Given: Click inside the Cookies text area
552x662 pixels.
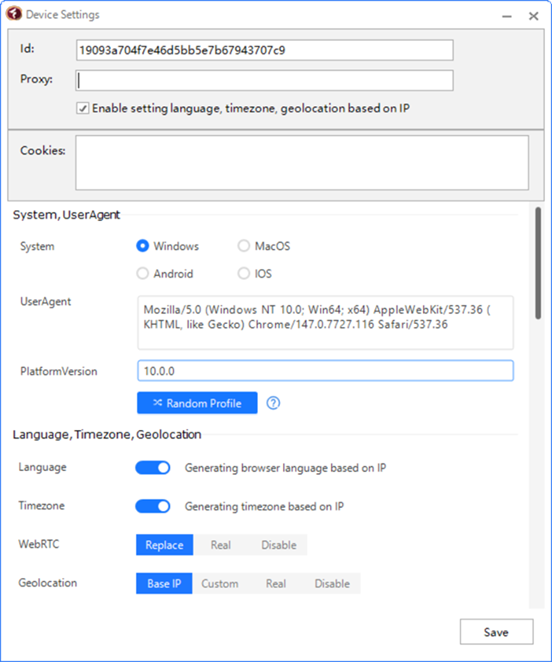Looking at the screenshot, I should pos(302,163).
